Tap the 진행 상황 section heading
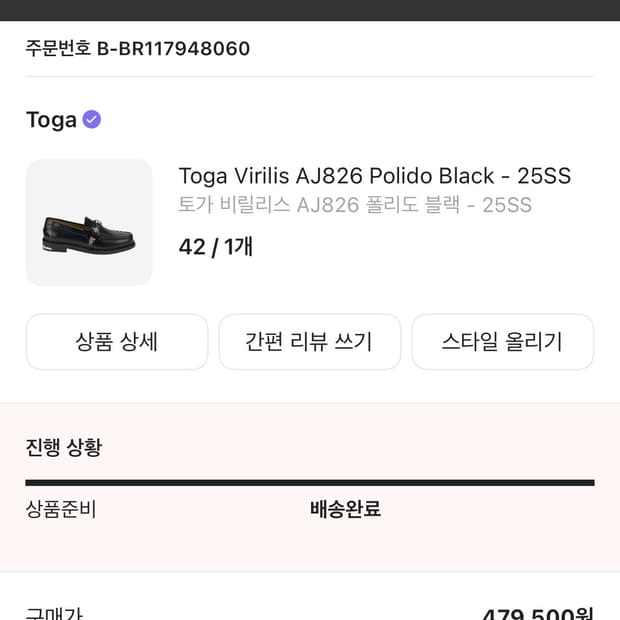This screenshot has width=620, height=620. (64, 447)
